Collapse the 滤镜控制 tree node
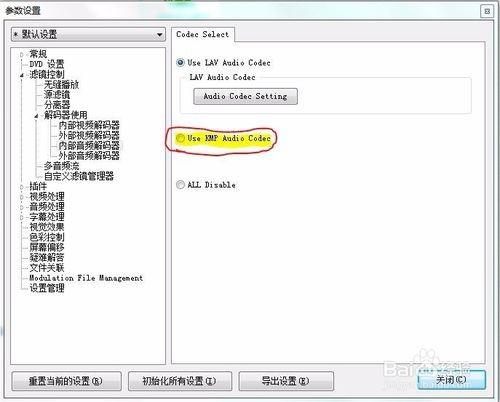500x402 pixels. [x=22, y=75]
